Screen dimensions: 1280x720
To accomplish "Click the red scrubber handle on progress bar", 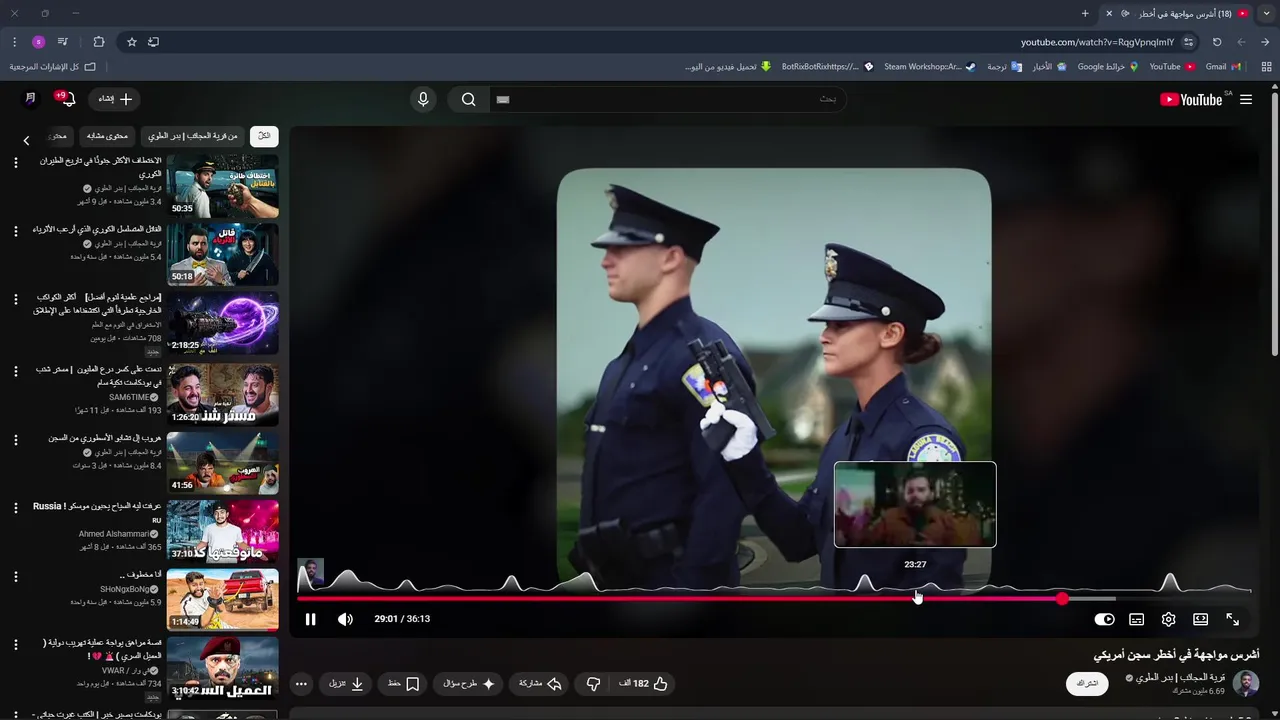I will [1062, 599].
